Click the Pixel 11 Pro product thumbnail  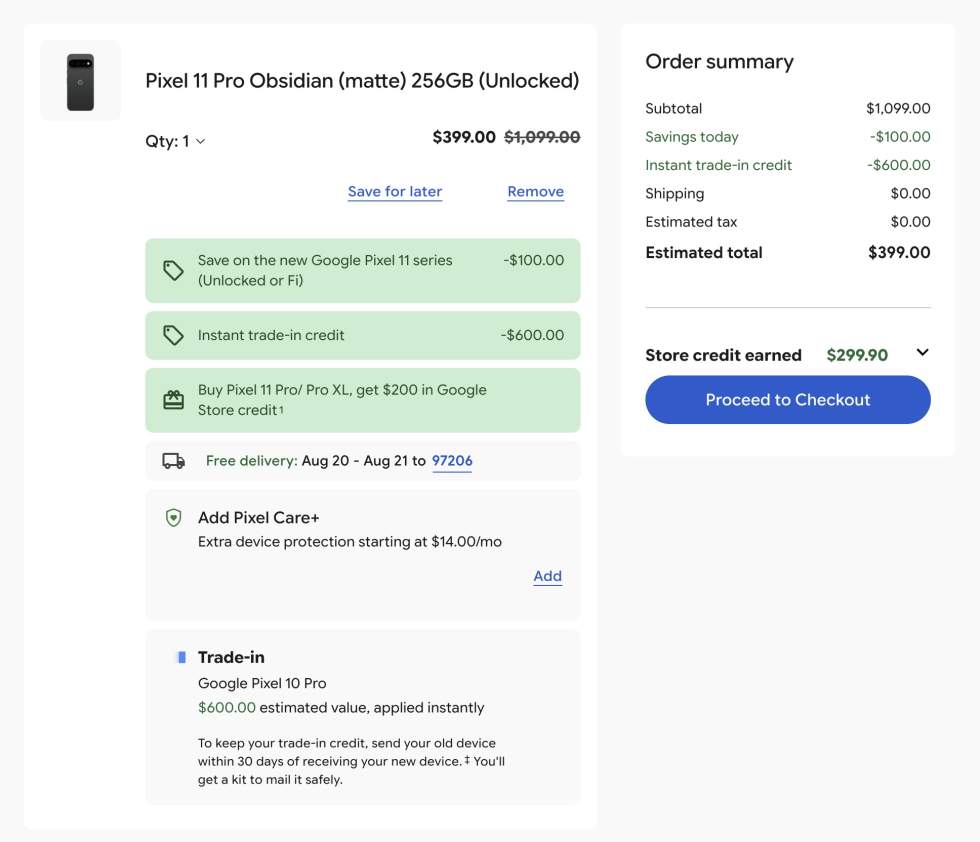(81, 81)
